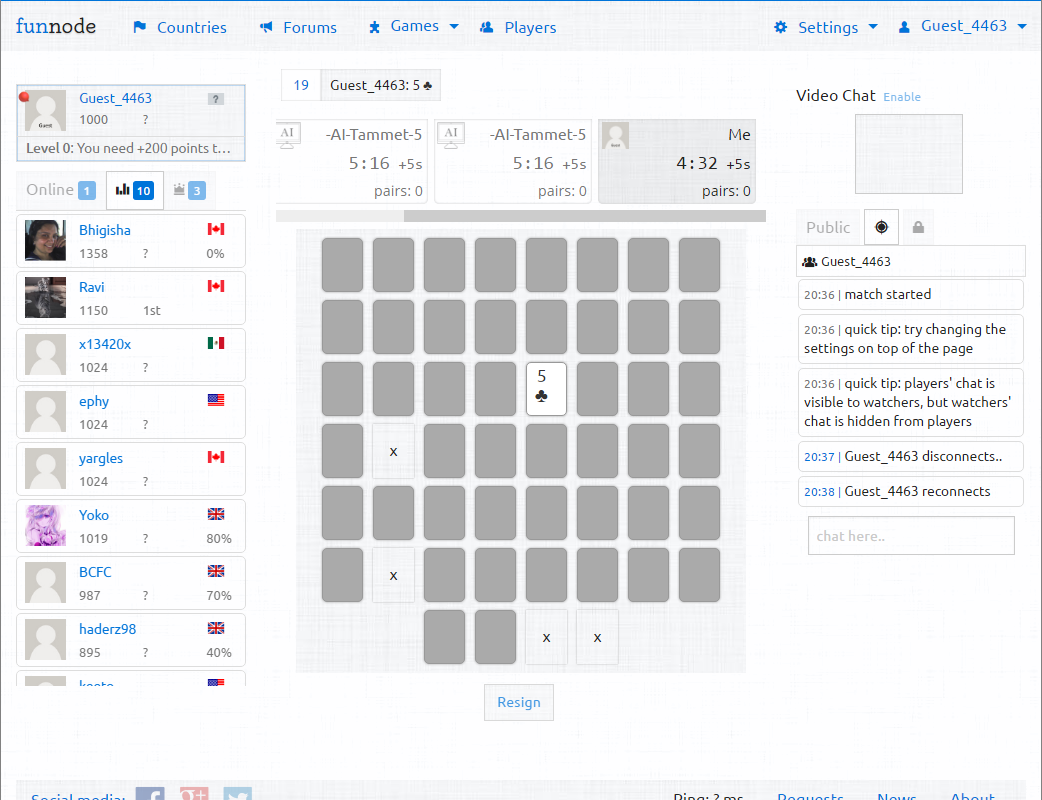Focus the 'chat here..' input field

[x=911, y=536]
